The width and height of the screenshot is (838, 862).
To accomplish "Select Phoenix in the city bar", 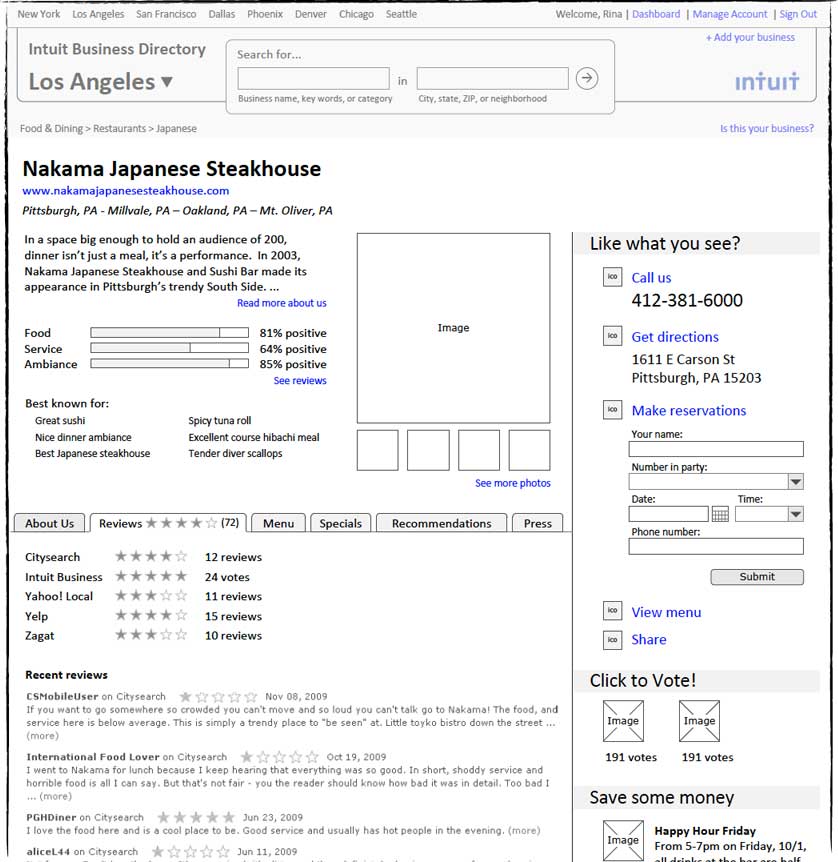I will click(264, 14).
